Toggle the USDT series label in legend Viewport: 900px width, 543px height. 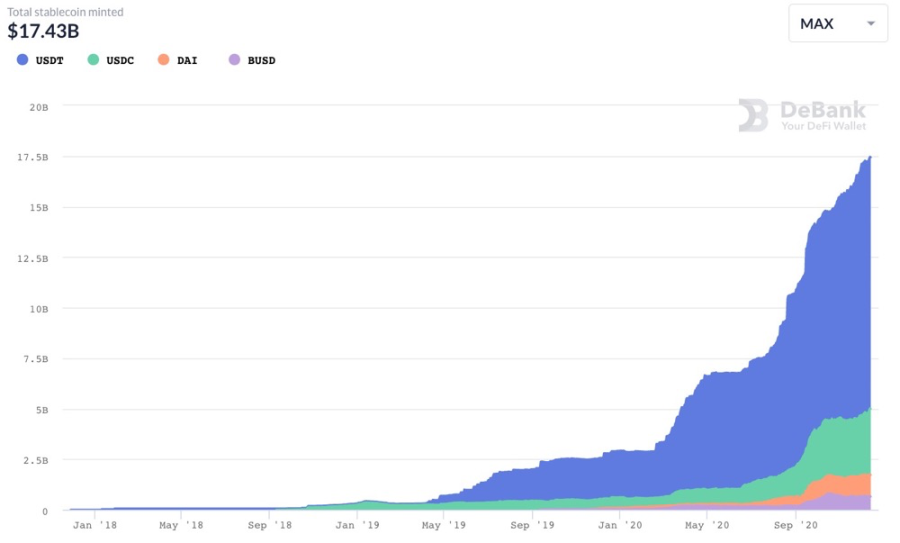click(x=49, y=60)
